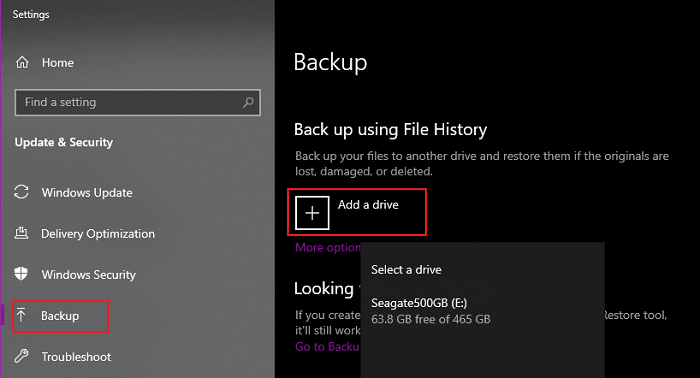This screenshot has height=378, width=700.
Task: Click the magnifier icon in search box
Action: point(248,103)
